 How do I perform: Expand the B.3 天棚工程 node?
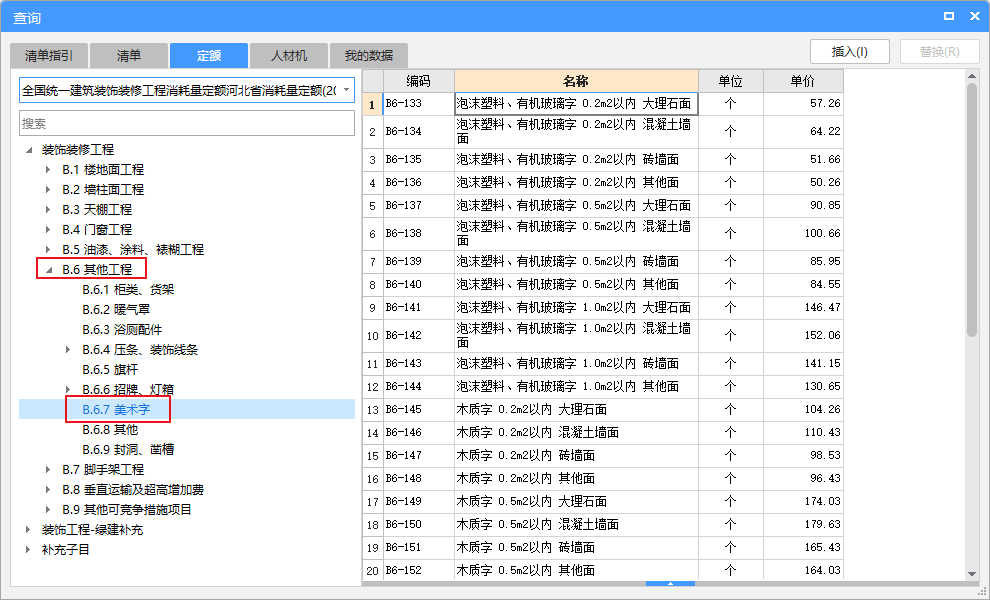coord(48,210)
